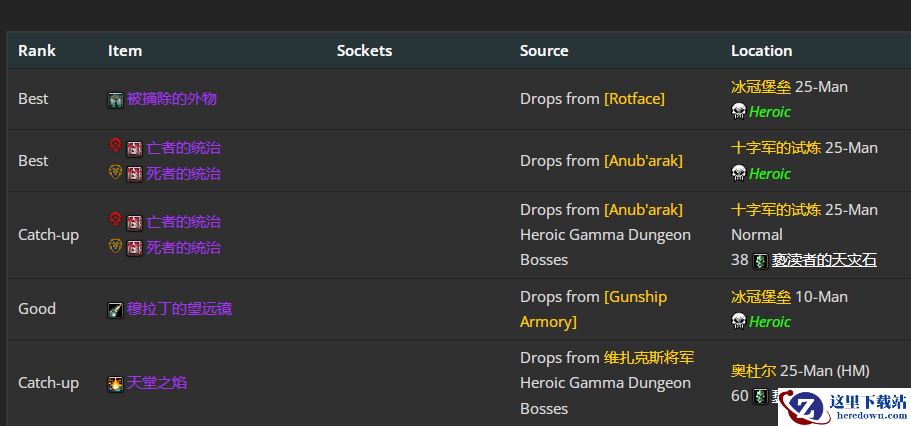Click the 穆拉丁的望远镜 item icon
The height and width of the screenshot is (426, 911).
(116, 310)
